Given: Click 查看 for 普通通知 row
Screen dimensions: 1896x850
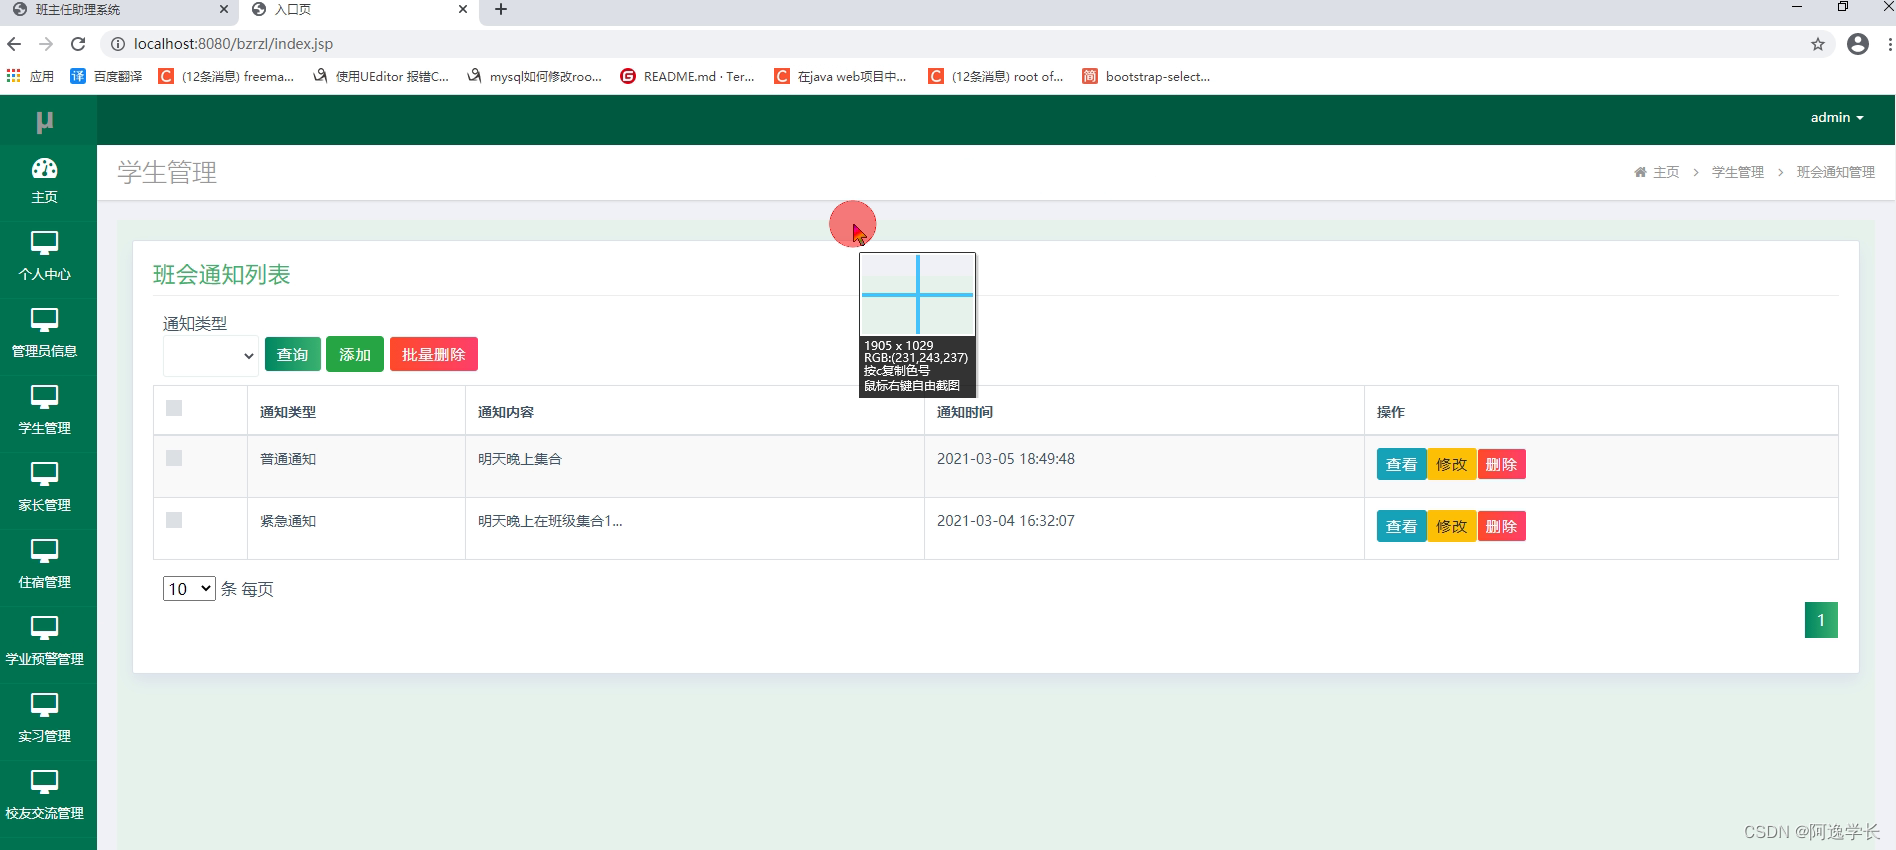Looking at the screenshot, I should pos(1401,464).
